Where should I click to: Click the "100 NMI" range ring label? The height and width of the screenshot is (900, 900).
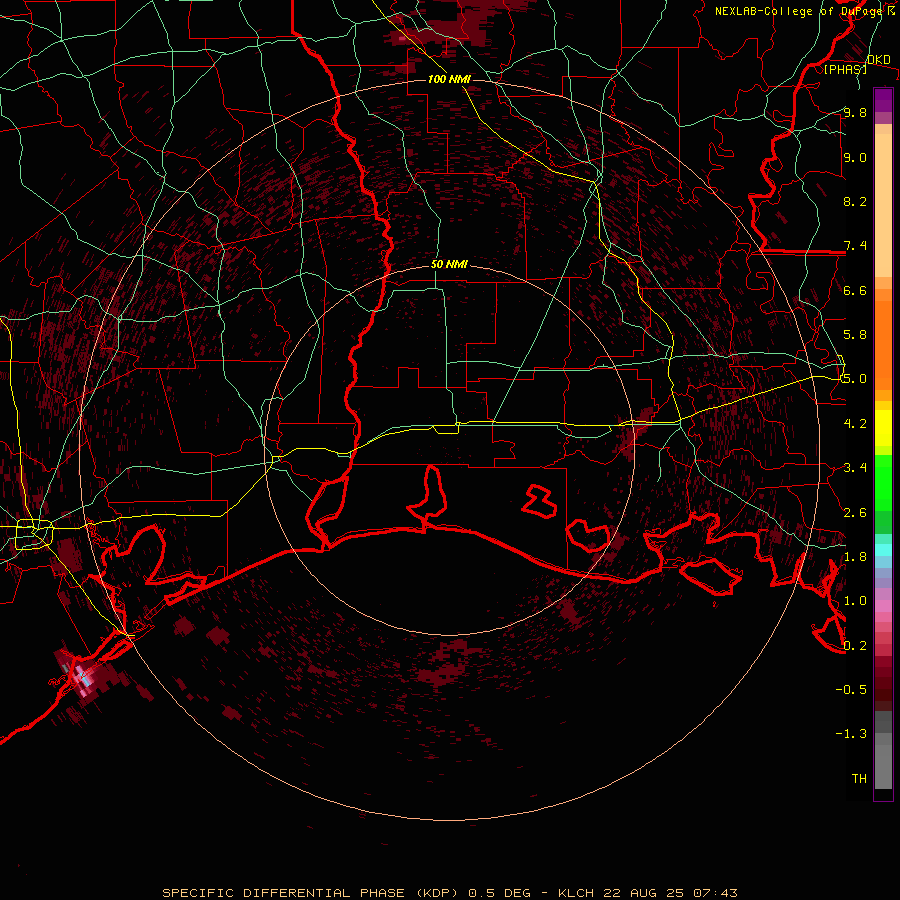pyautogui.click(x=449, y=79)
